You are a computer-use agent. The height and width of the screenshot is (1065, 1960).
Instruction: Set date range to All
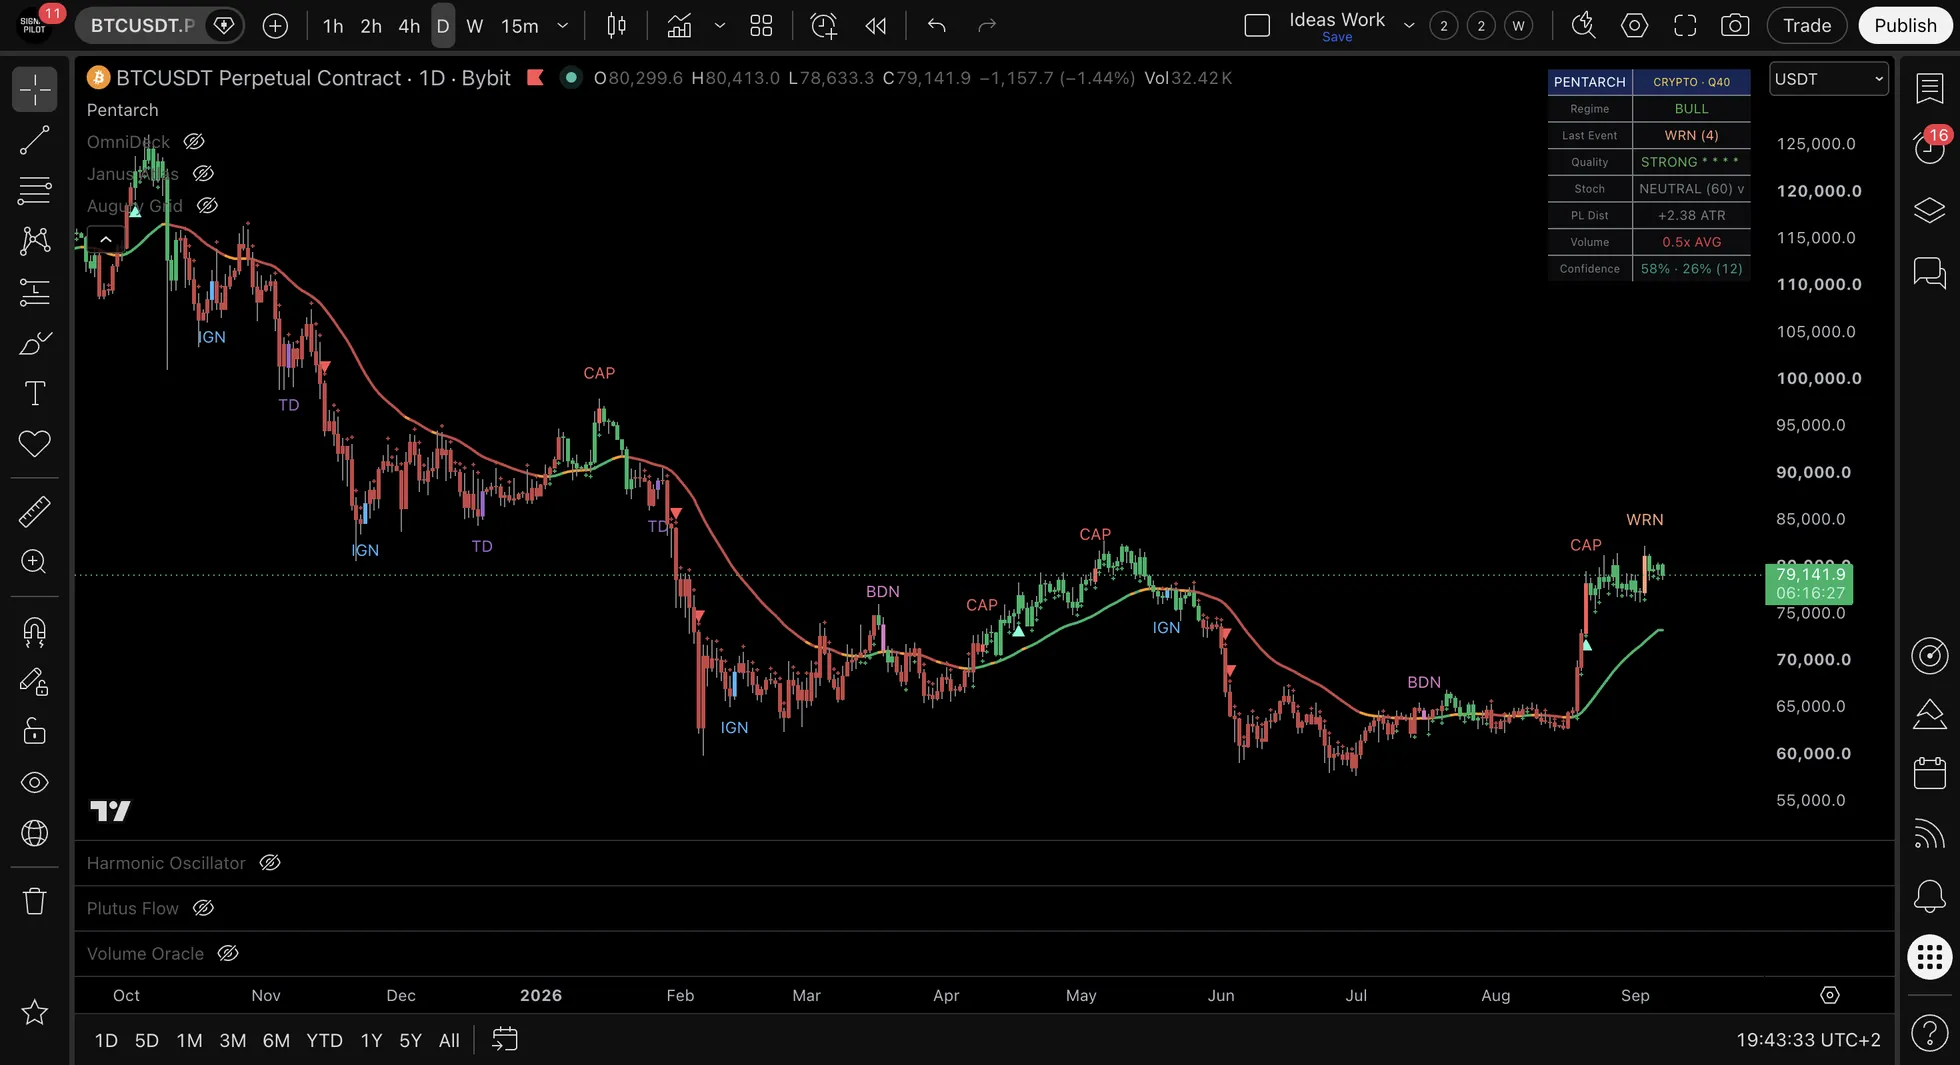(449, 1040)
